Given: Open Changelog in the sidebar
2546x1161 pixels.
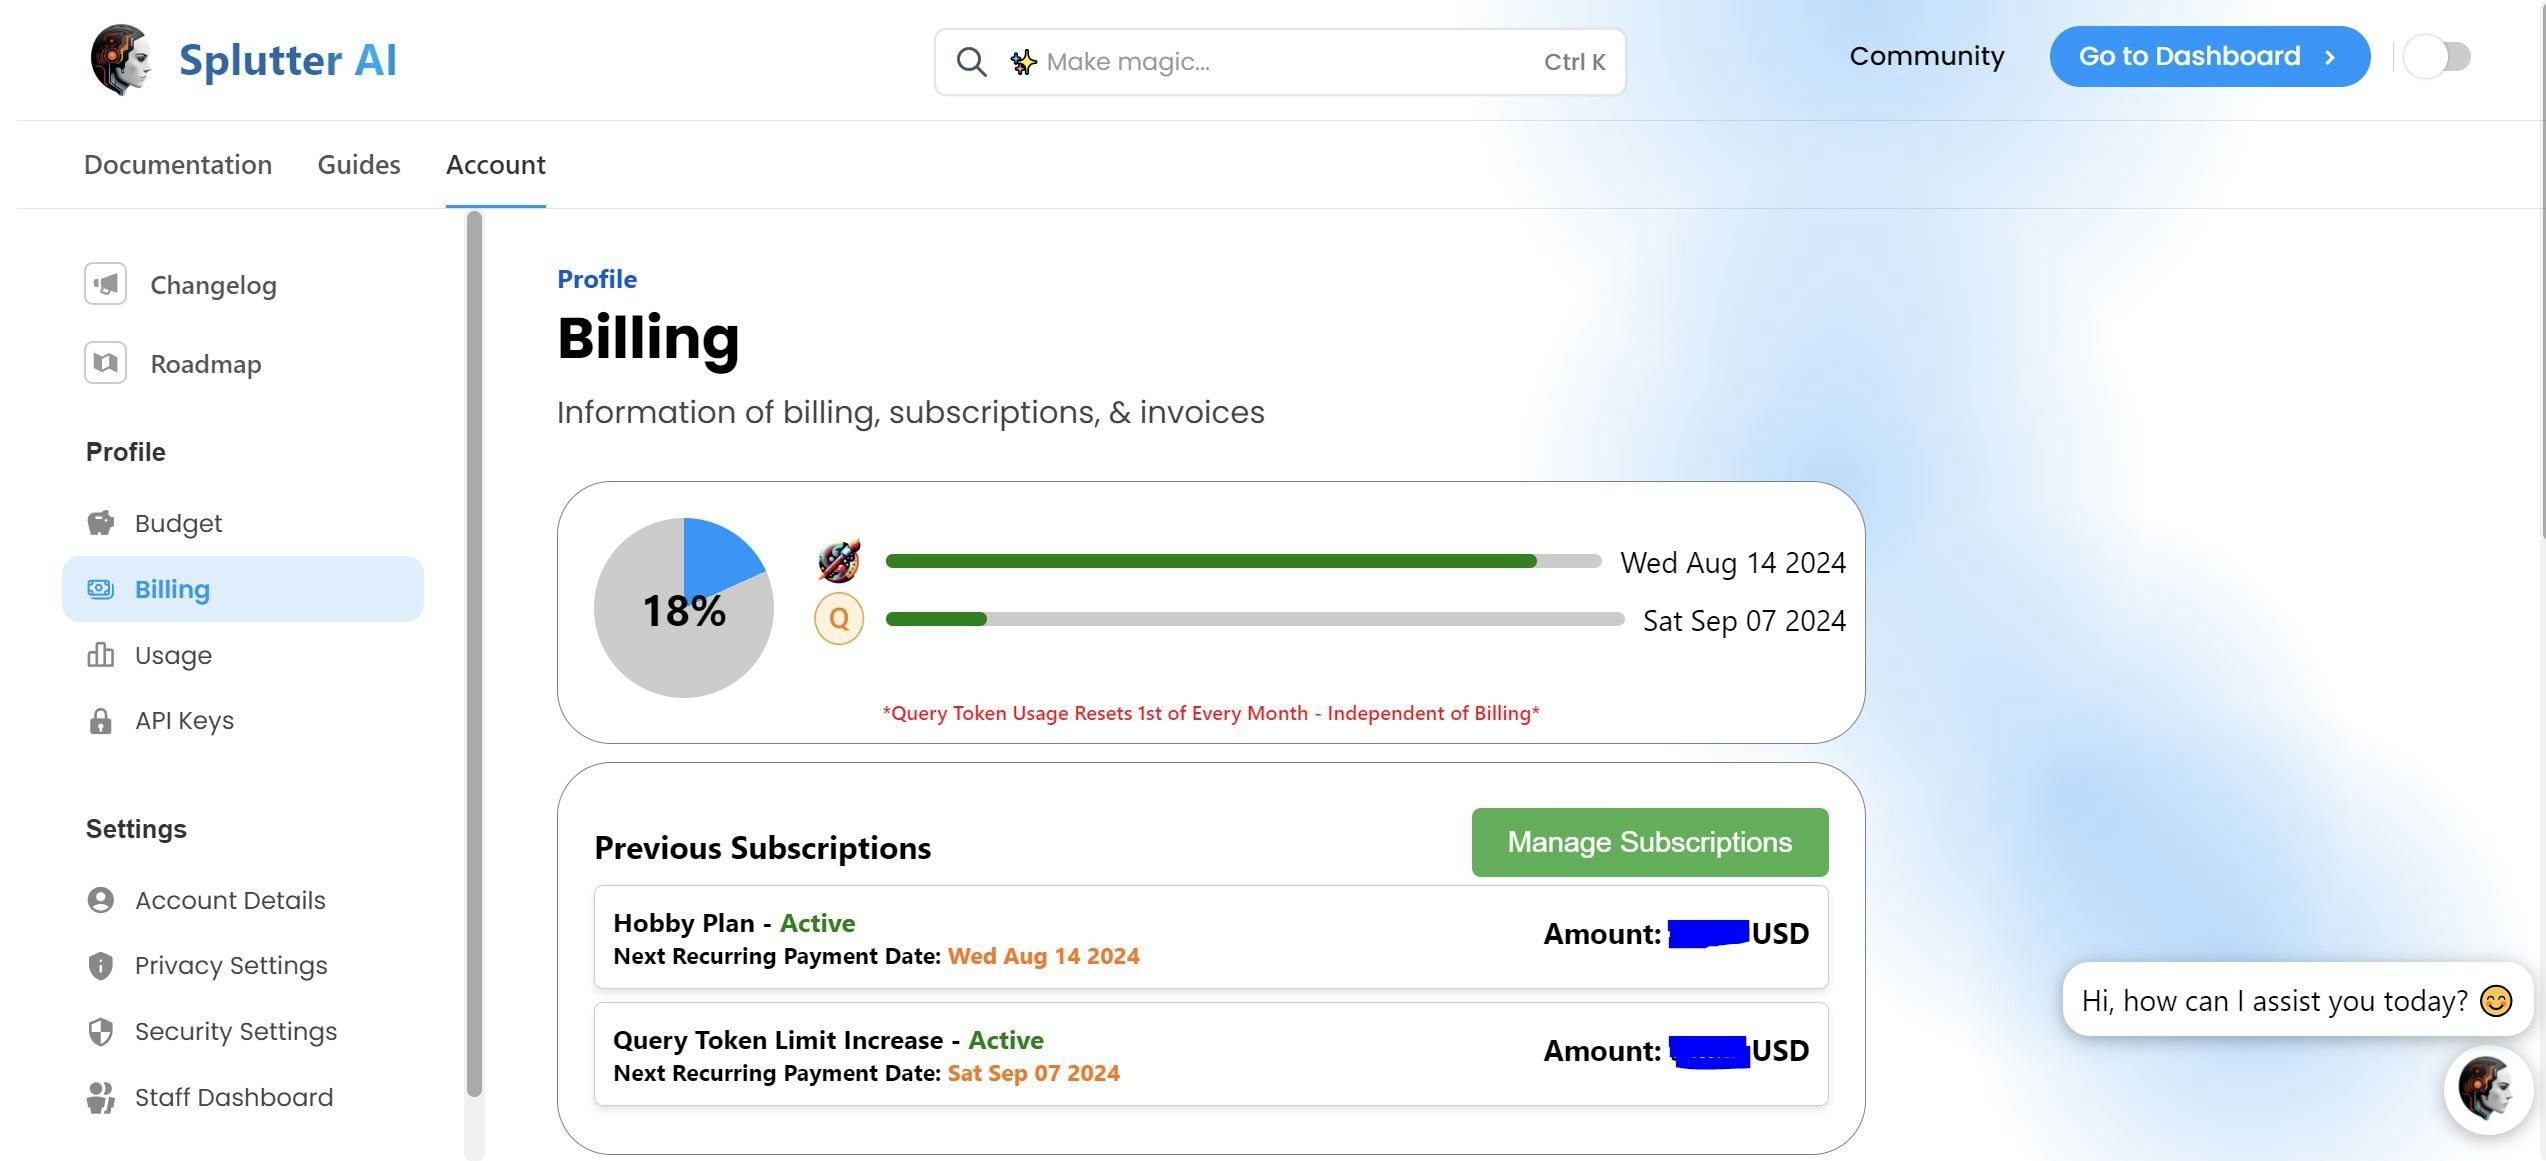Looking at the screenshot, I should click(213, 285).
